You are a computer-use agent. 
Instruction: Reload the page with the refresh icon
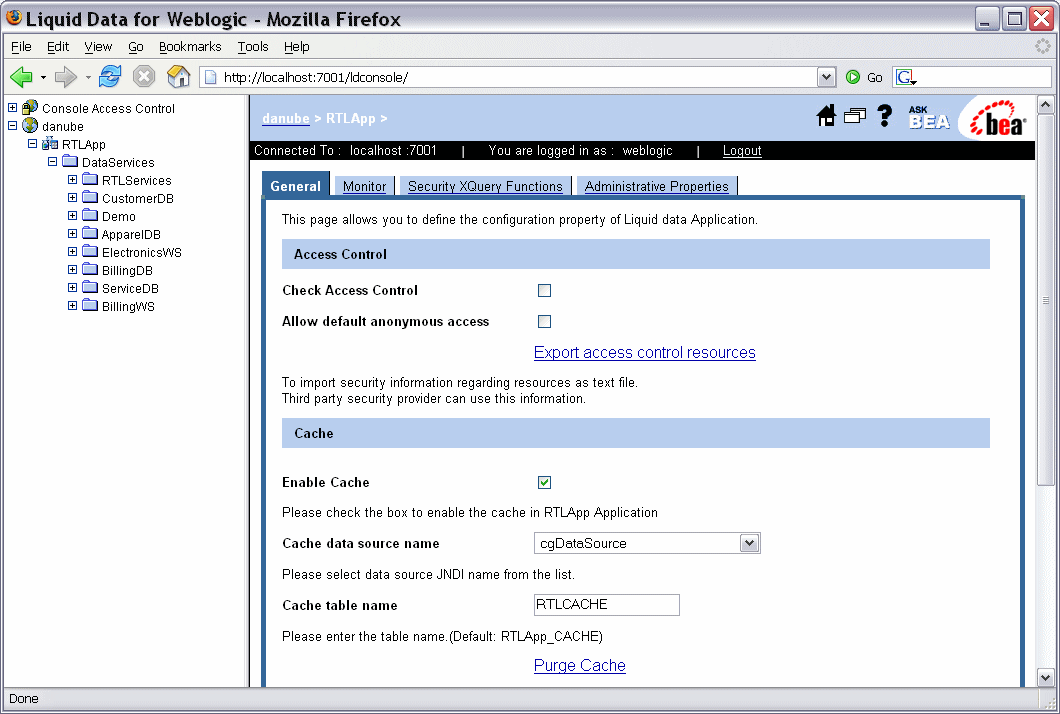click(x=110, y=76)
